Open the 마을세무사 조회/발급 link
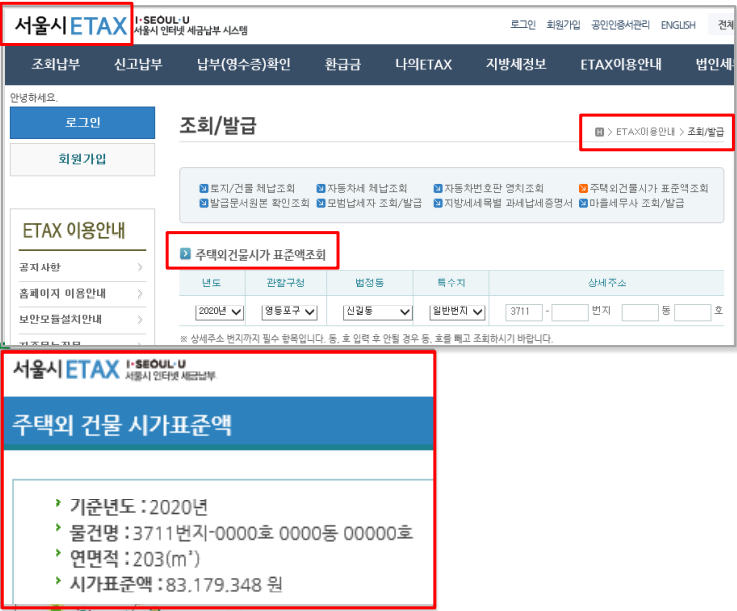 (x=637, y=204)
